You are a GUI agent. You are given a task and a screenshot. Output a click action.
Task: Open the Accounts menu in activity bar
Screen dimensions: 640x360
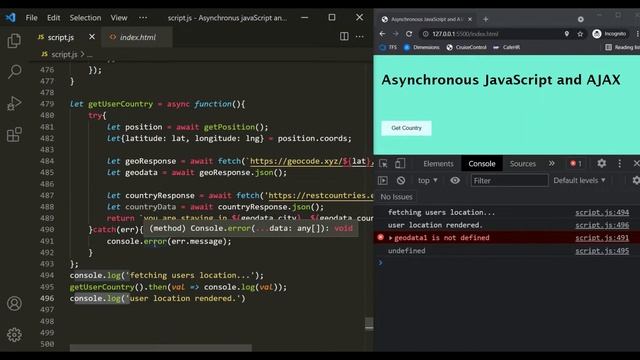(x=14, y=303)
